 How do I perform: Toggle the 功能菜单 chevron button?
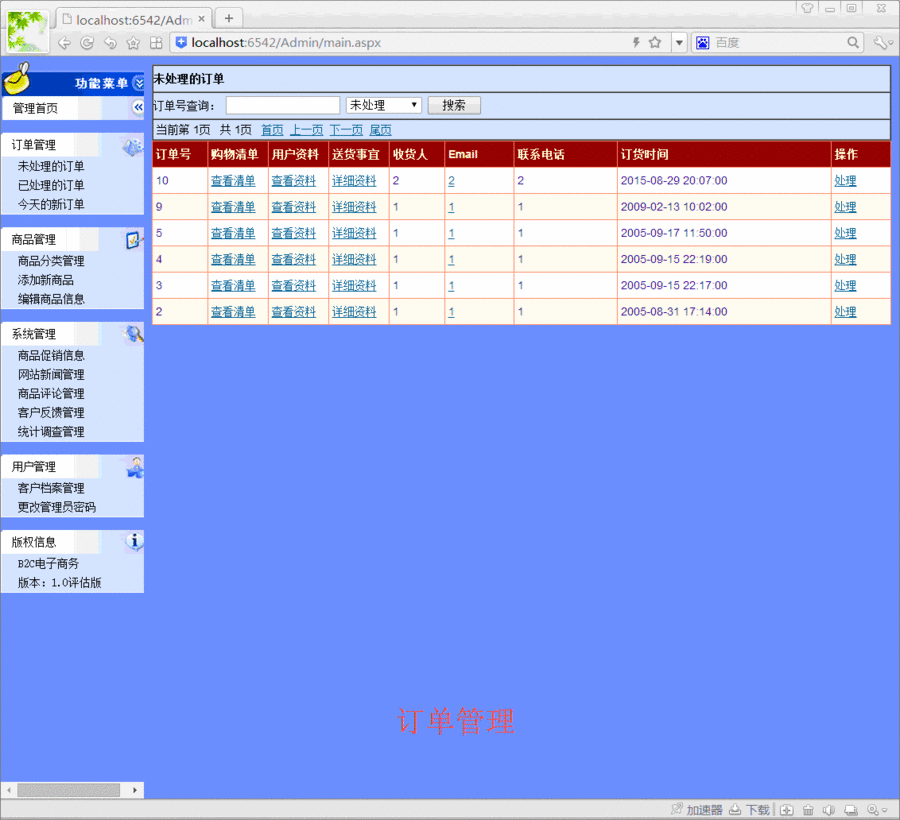click(x=137, y=83)
